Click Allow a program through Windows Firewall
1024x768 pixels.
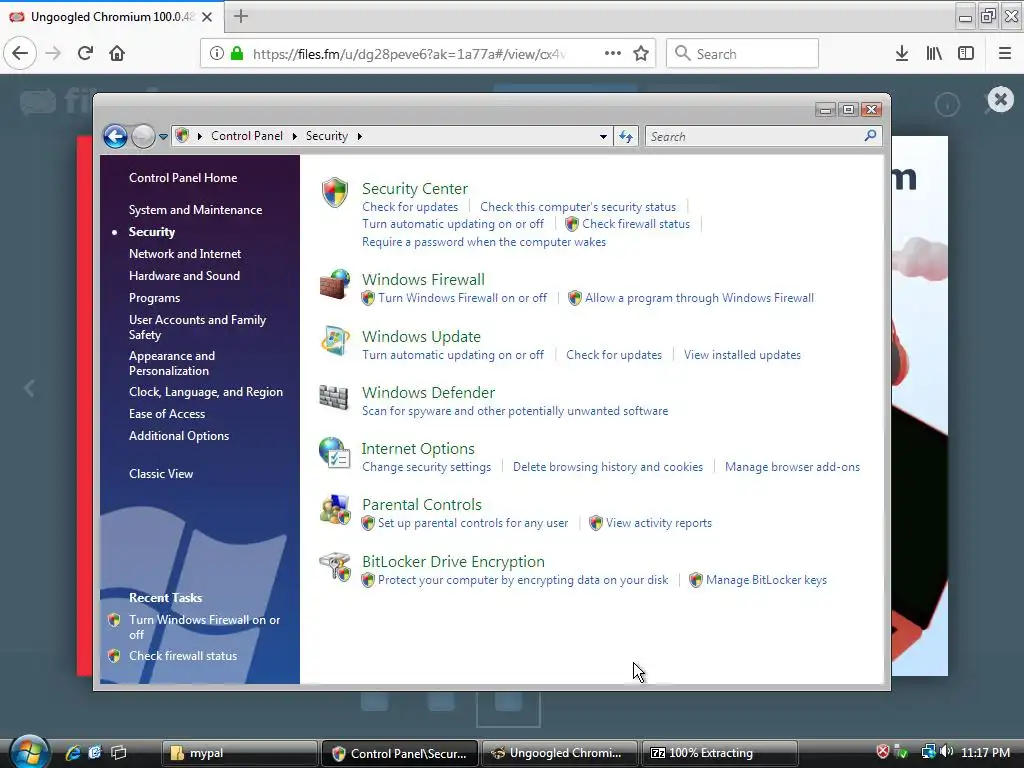pos(699,298)
